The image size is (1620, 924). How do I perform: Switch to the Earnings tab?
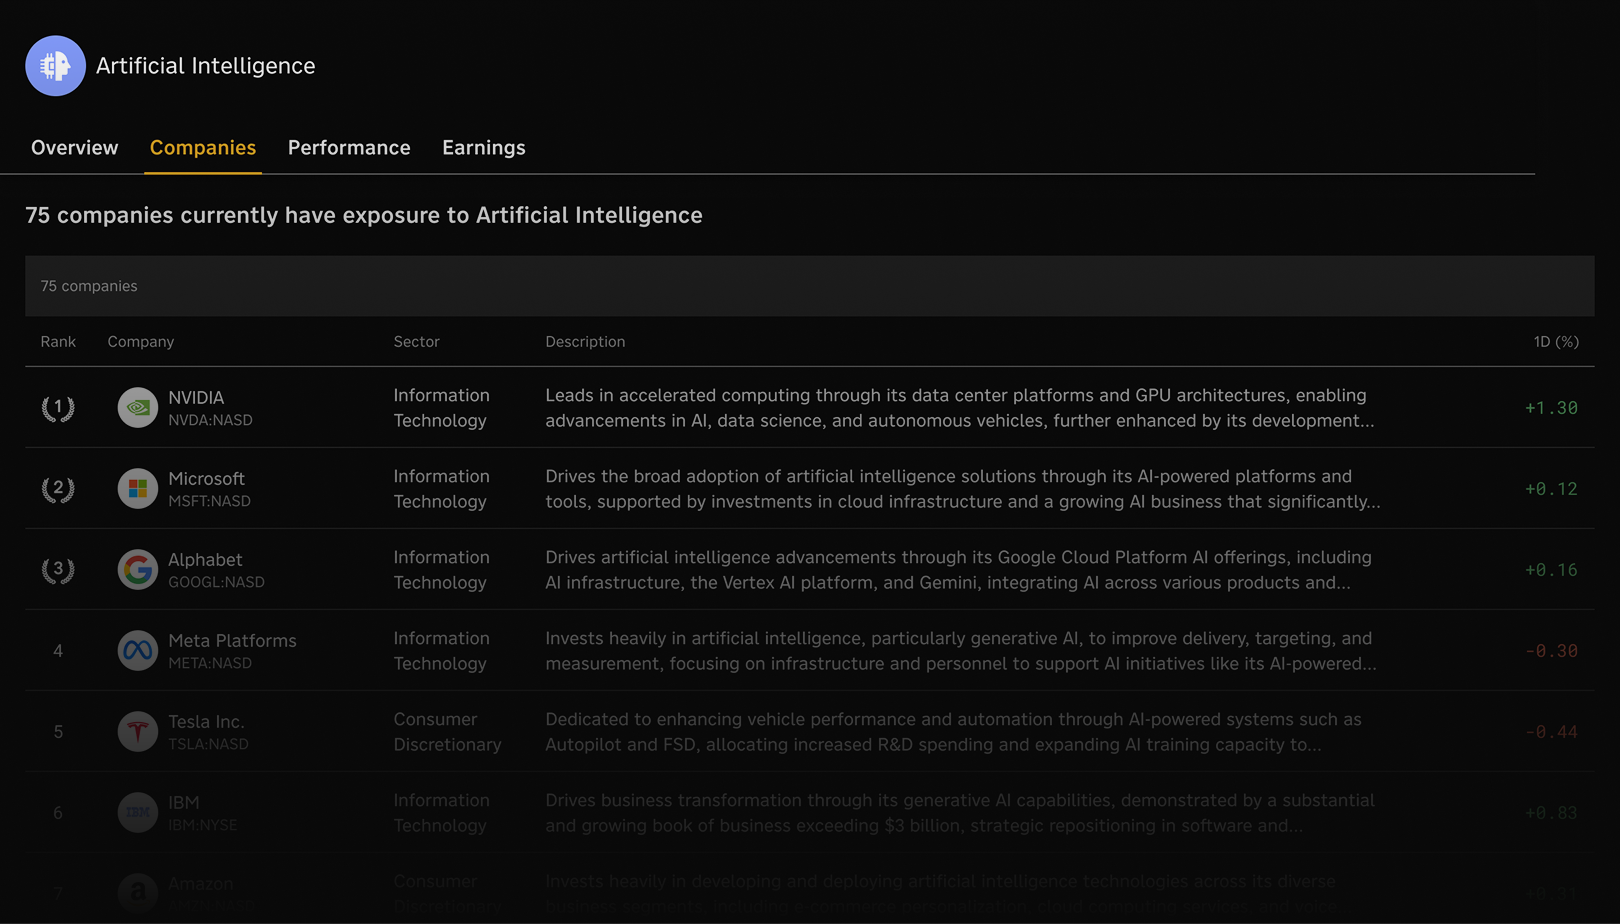483,147
